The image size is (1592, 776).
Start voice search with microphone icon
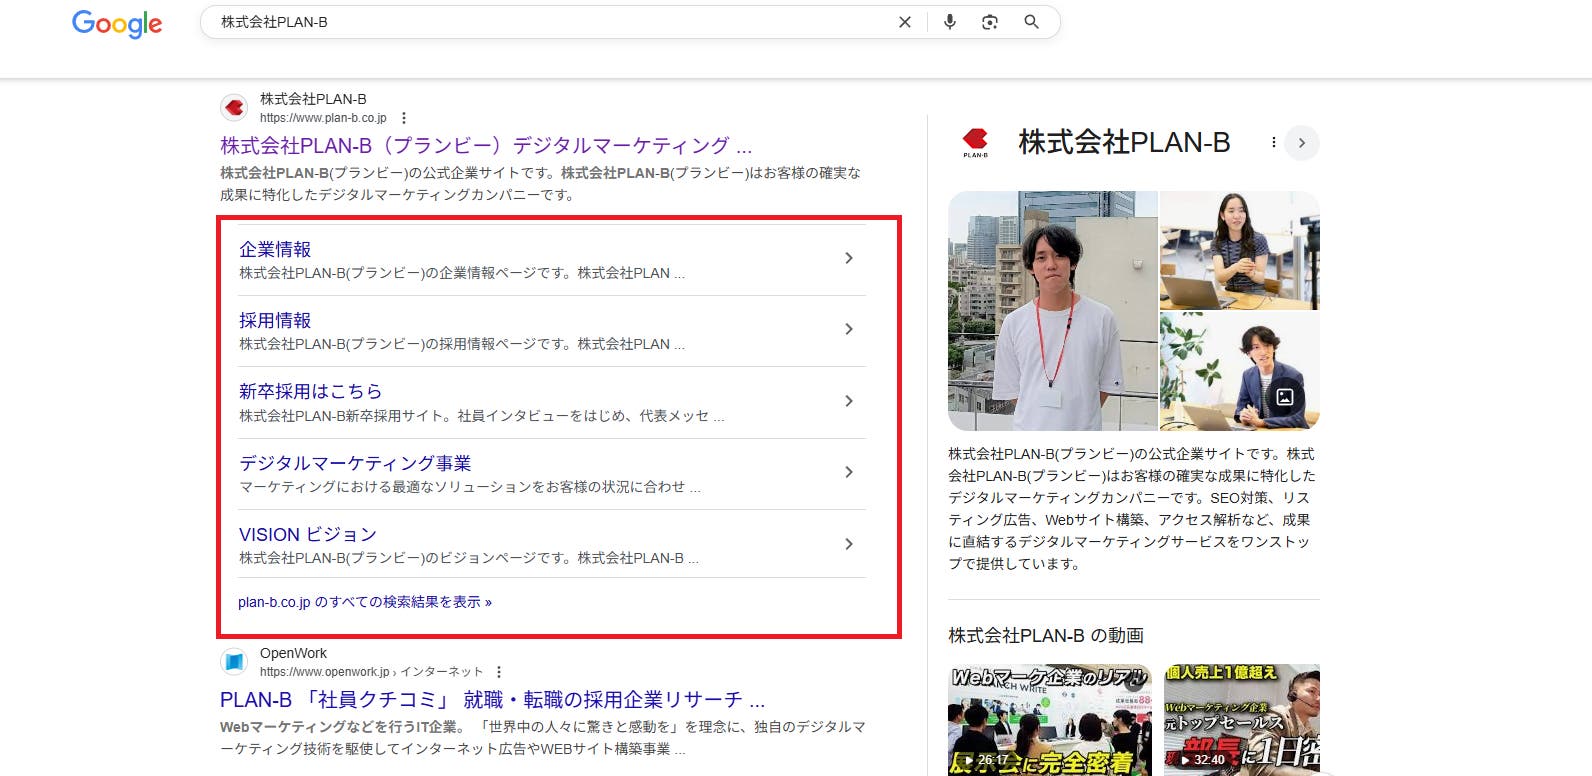pos(949,22)
